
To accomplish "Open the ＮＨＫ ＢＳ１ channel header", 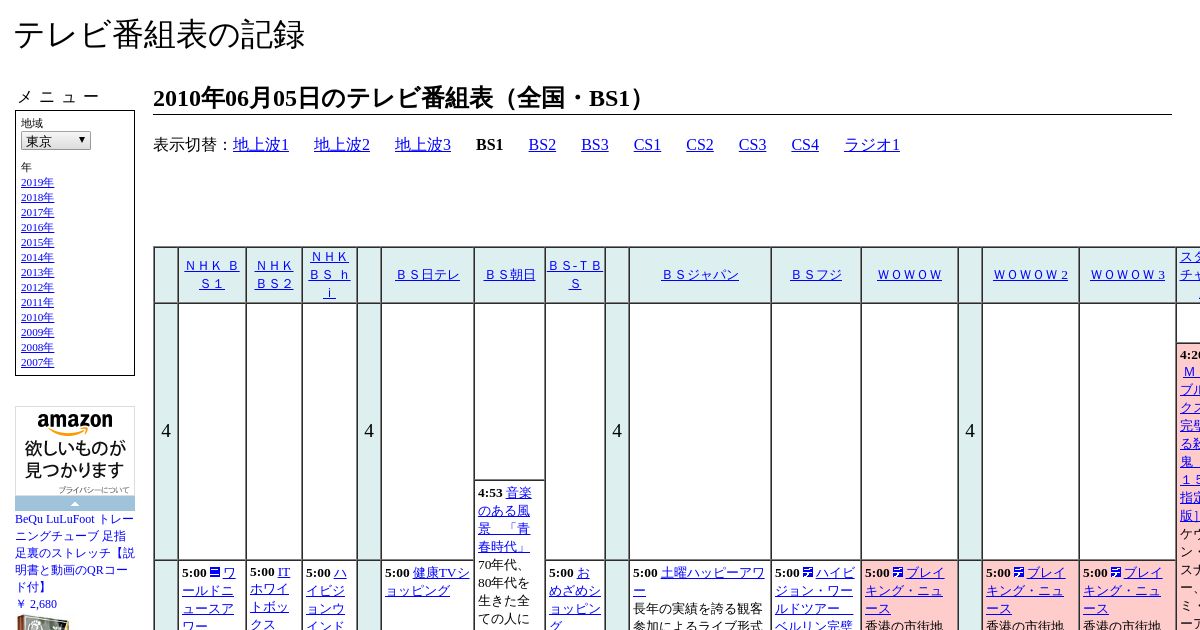I will tap(212, 275).
